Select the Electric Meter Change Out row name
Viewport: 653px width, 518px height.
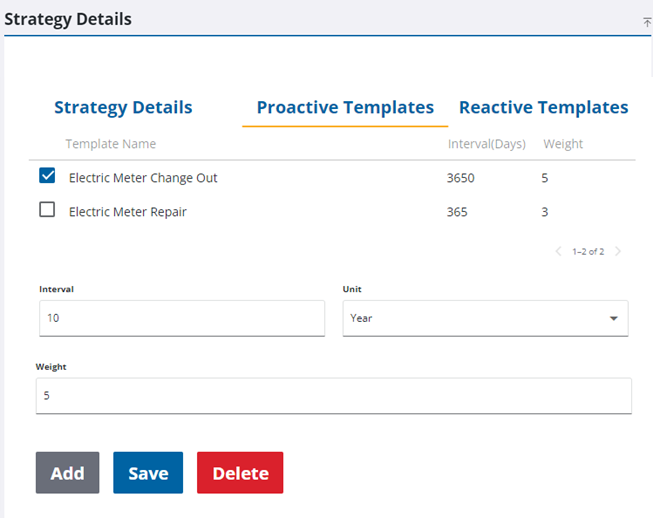(x=143, y=178)
